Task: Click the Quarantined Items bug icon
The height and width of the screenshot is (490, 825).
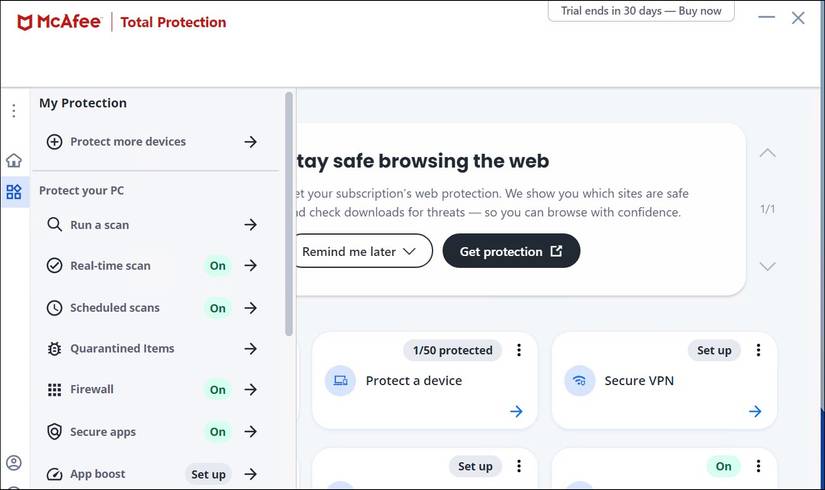Action: [54, 349]
